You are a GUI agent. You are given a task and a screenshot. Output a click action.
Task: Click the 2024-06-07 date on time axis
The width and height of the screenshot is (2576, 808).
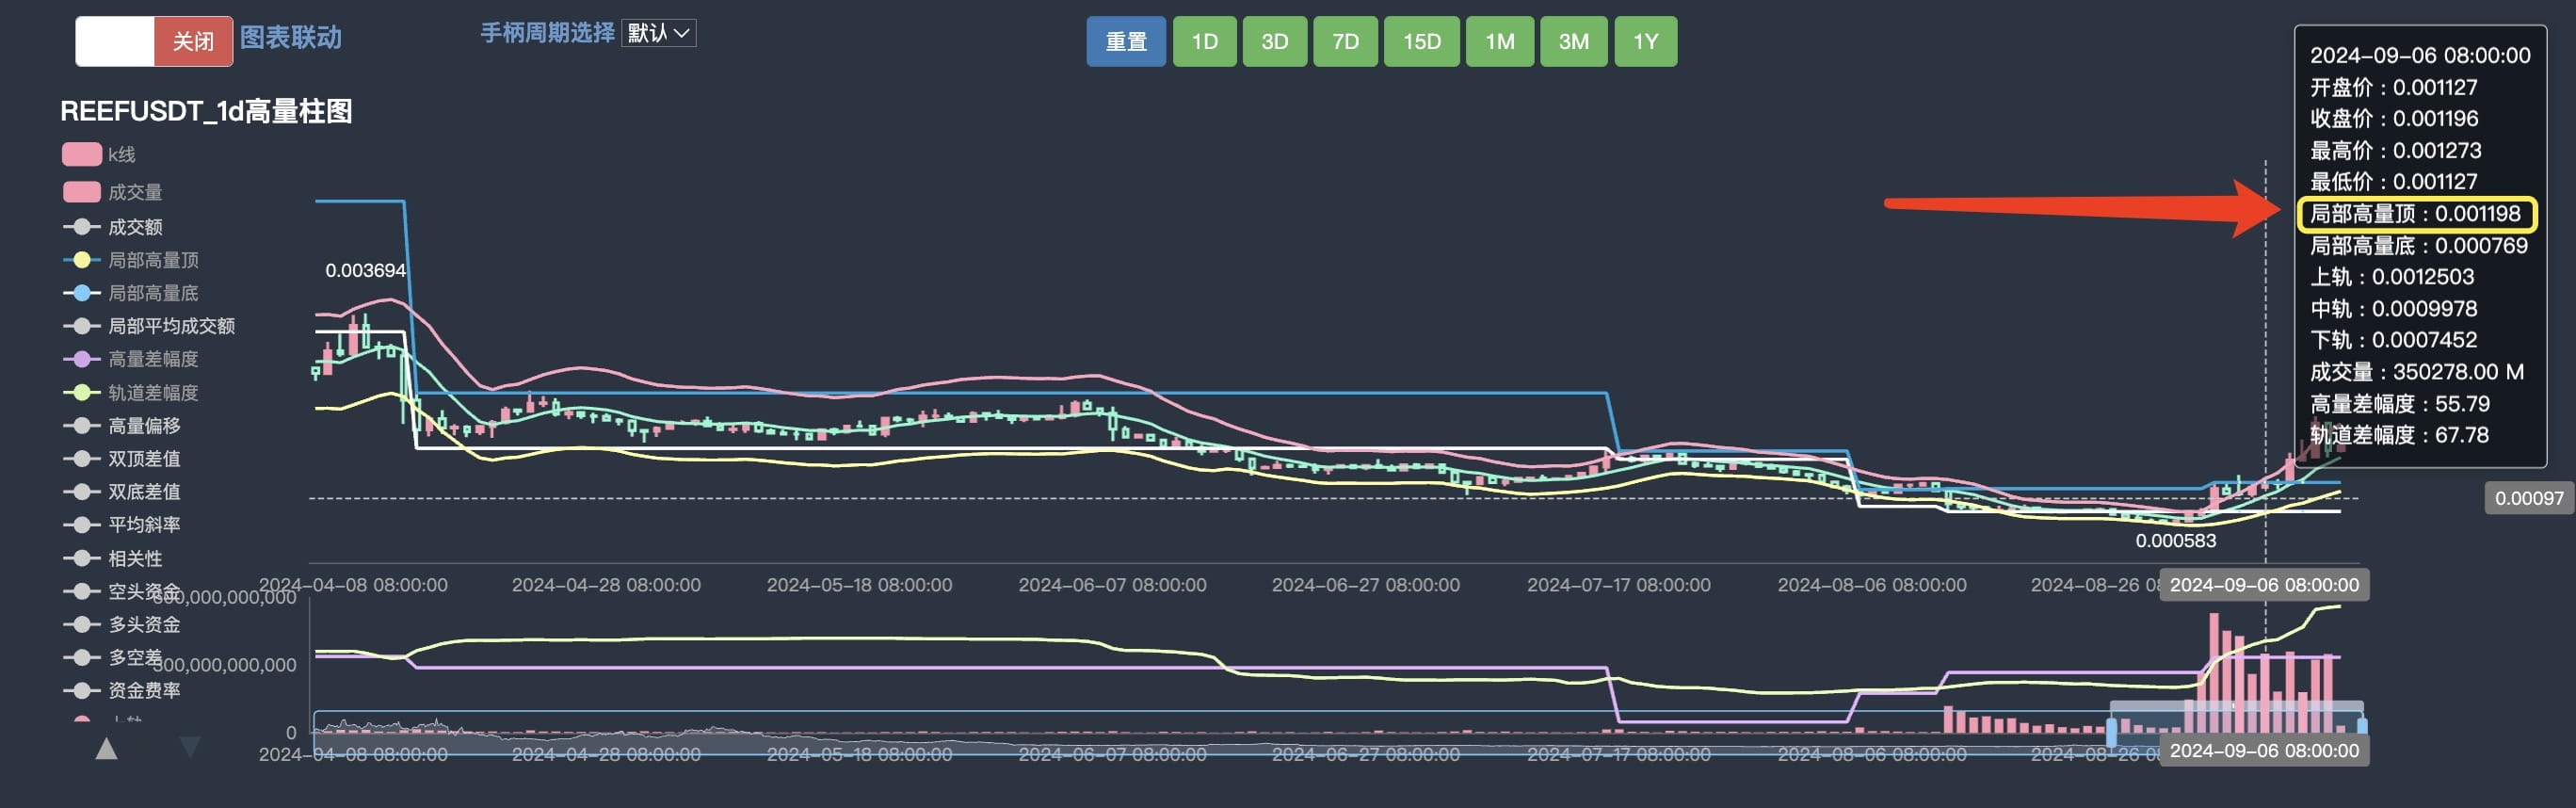coord(1112,585)
